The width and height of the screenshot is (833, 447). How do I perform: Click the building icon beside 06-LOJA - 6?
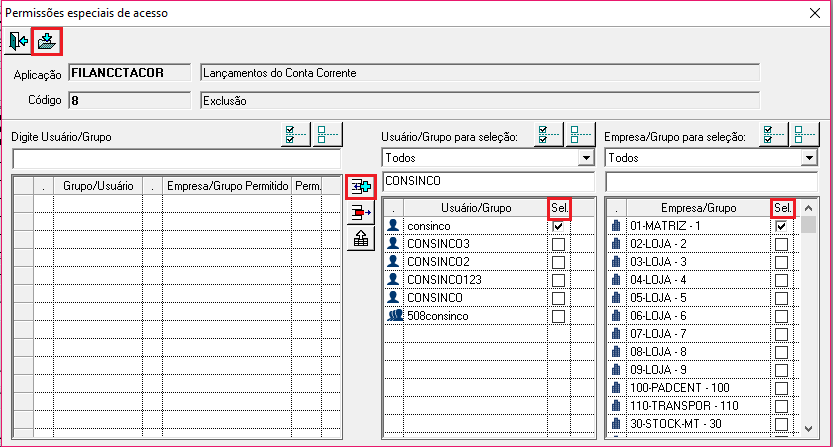[616, 316]
